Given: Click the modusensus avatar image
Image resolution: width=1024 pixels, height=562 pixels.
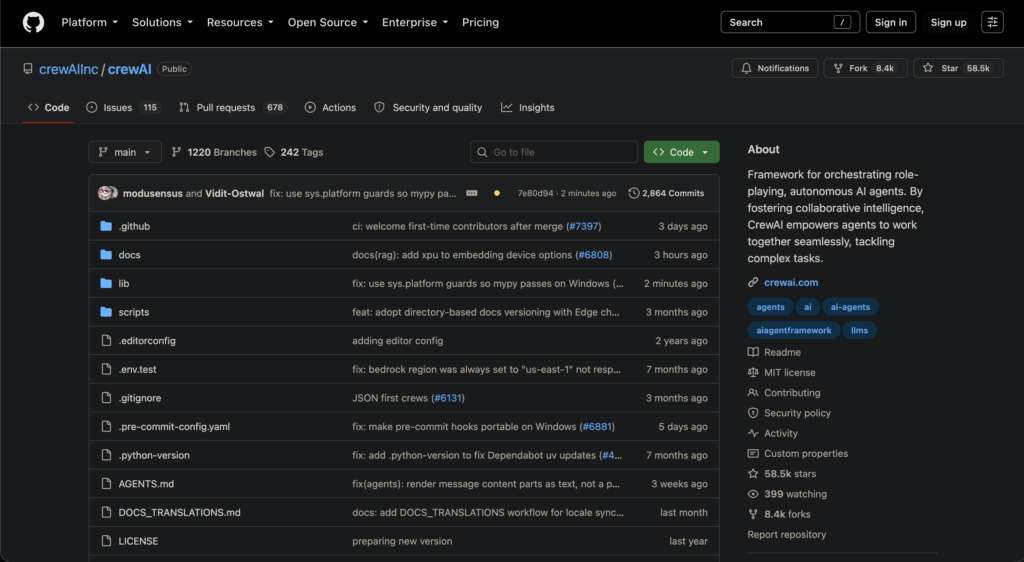Looking at the screenshot, I should [x=104, y=193].
